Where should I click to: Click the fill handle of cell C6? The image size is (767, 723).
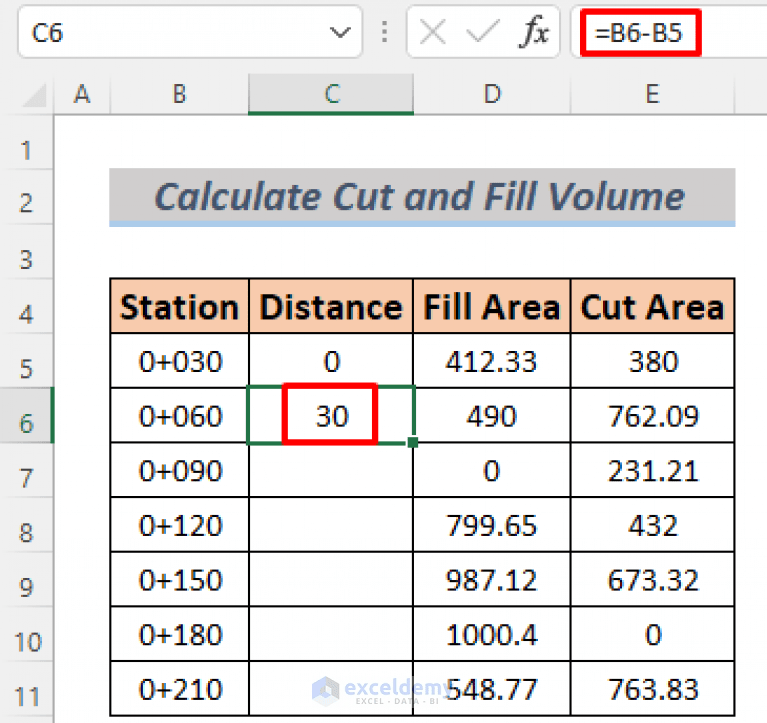point(413,442)
